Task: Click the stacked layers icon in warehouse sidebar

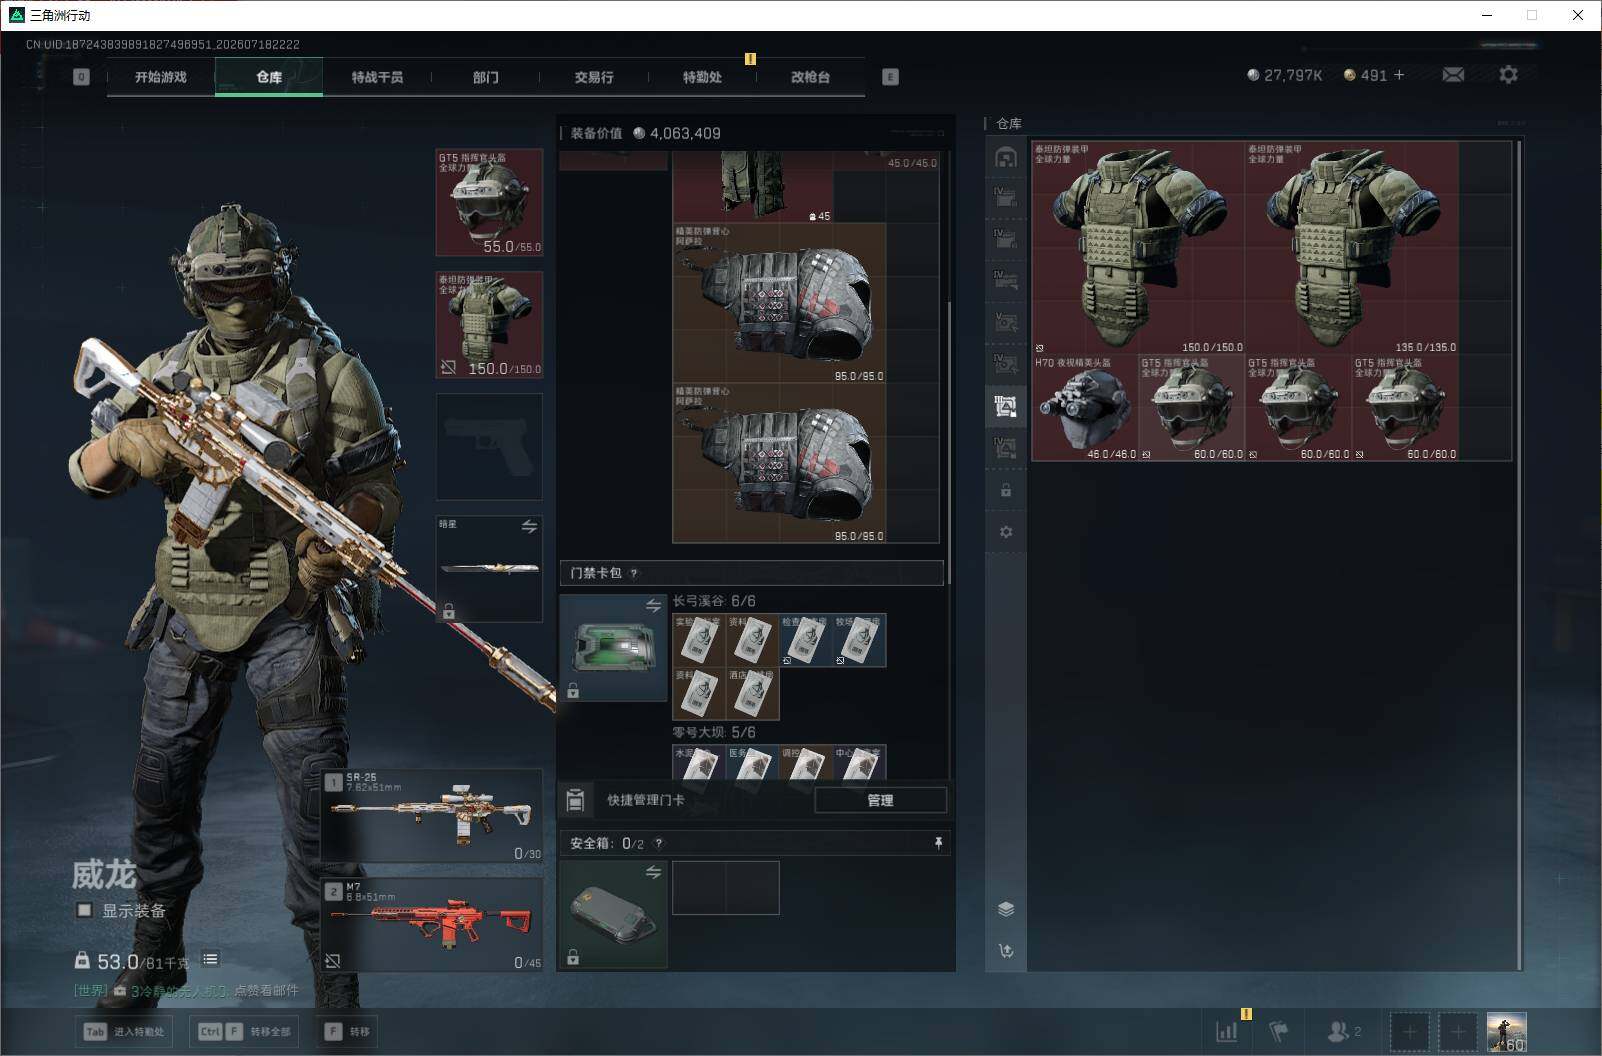Action: coord(1006,909)
